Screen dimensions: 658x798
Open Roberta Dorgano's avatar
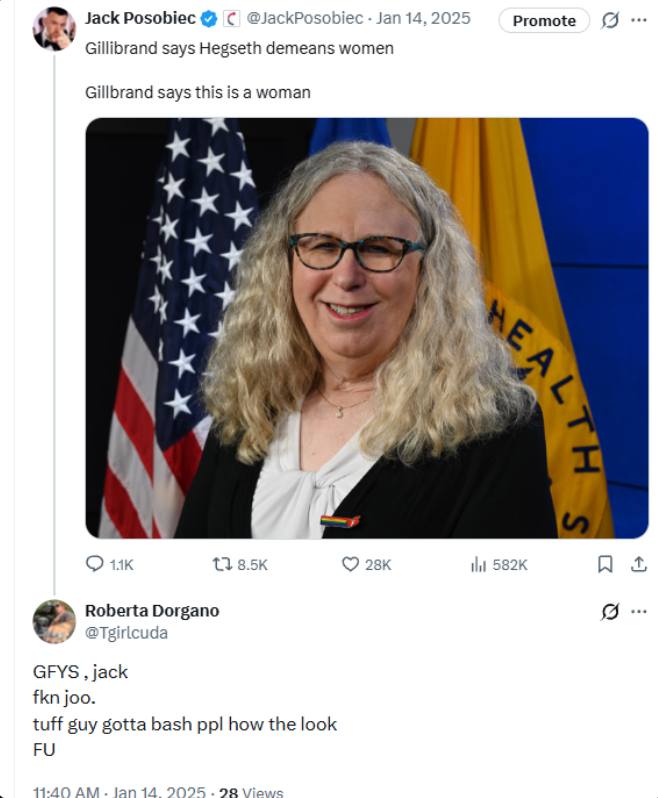53,621
